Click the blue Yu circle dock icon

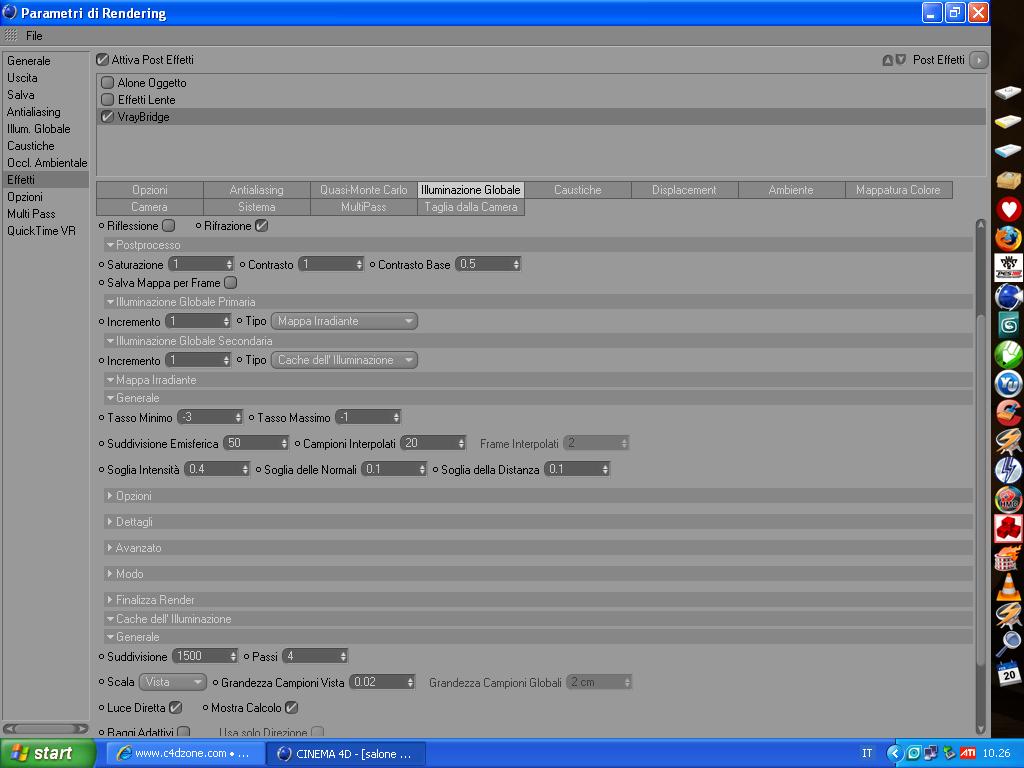pyautogui.click(x=1008, y=383)
